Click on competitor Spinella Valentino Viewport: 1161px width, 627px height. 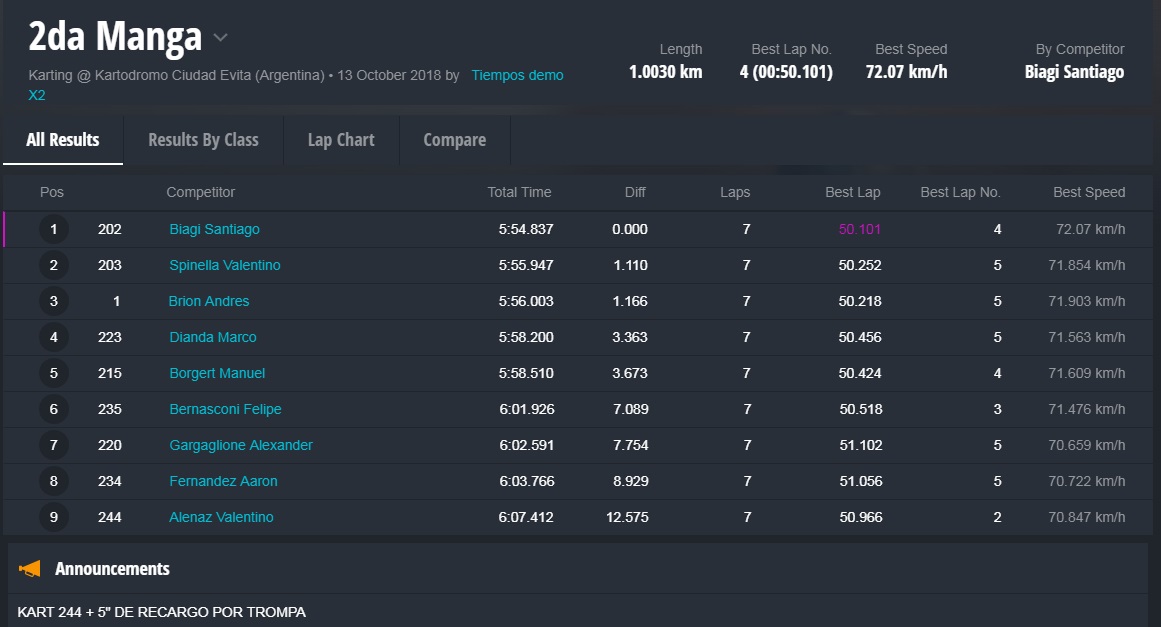coord(224,265)
